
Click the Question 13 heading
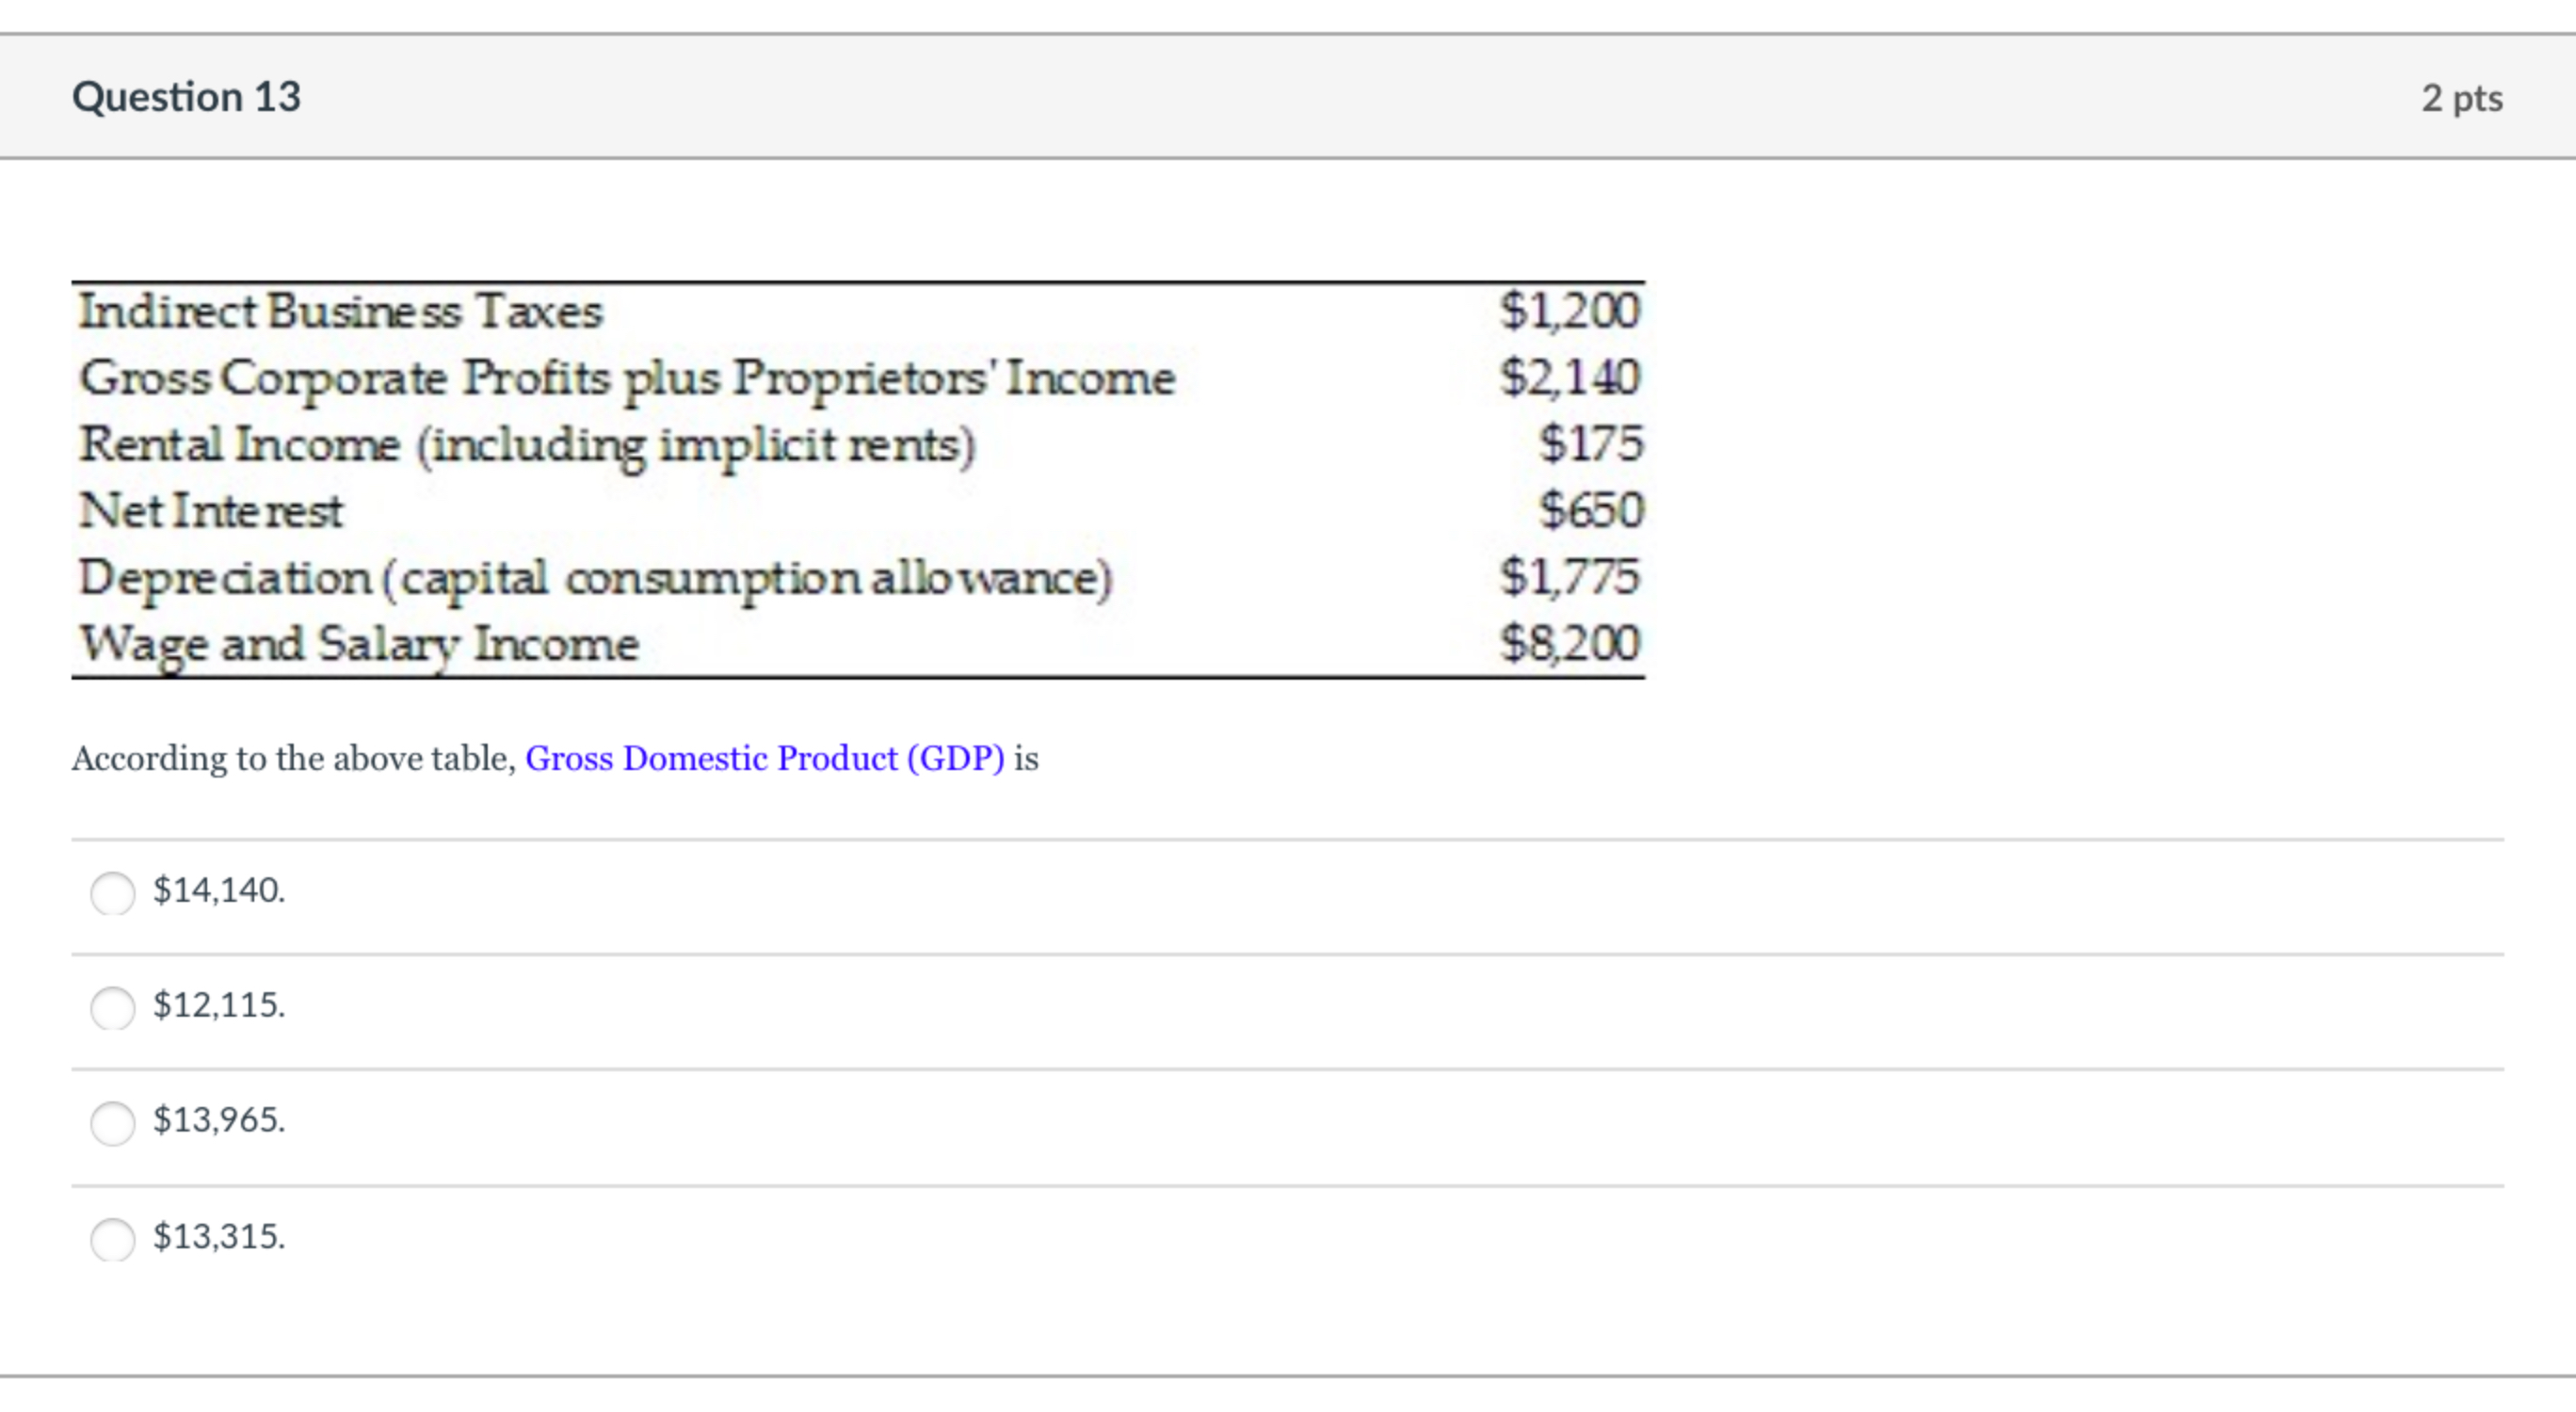point(186,97)
